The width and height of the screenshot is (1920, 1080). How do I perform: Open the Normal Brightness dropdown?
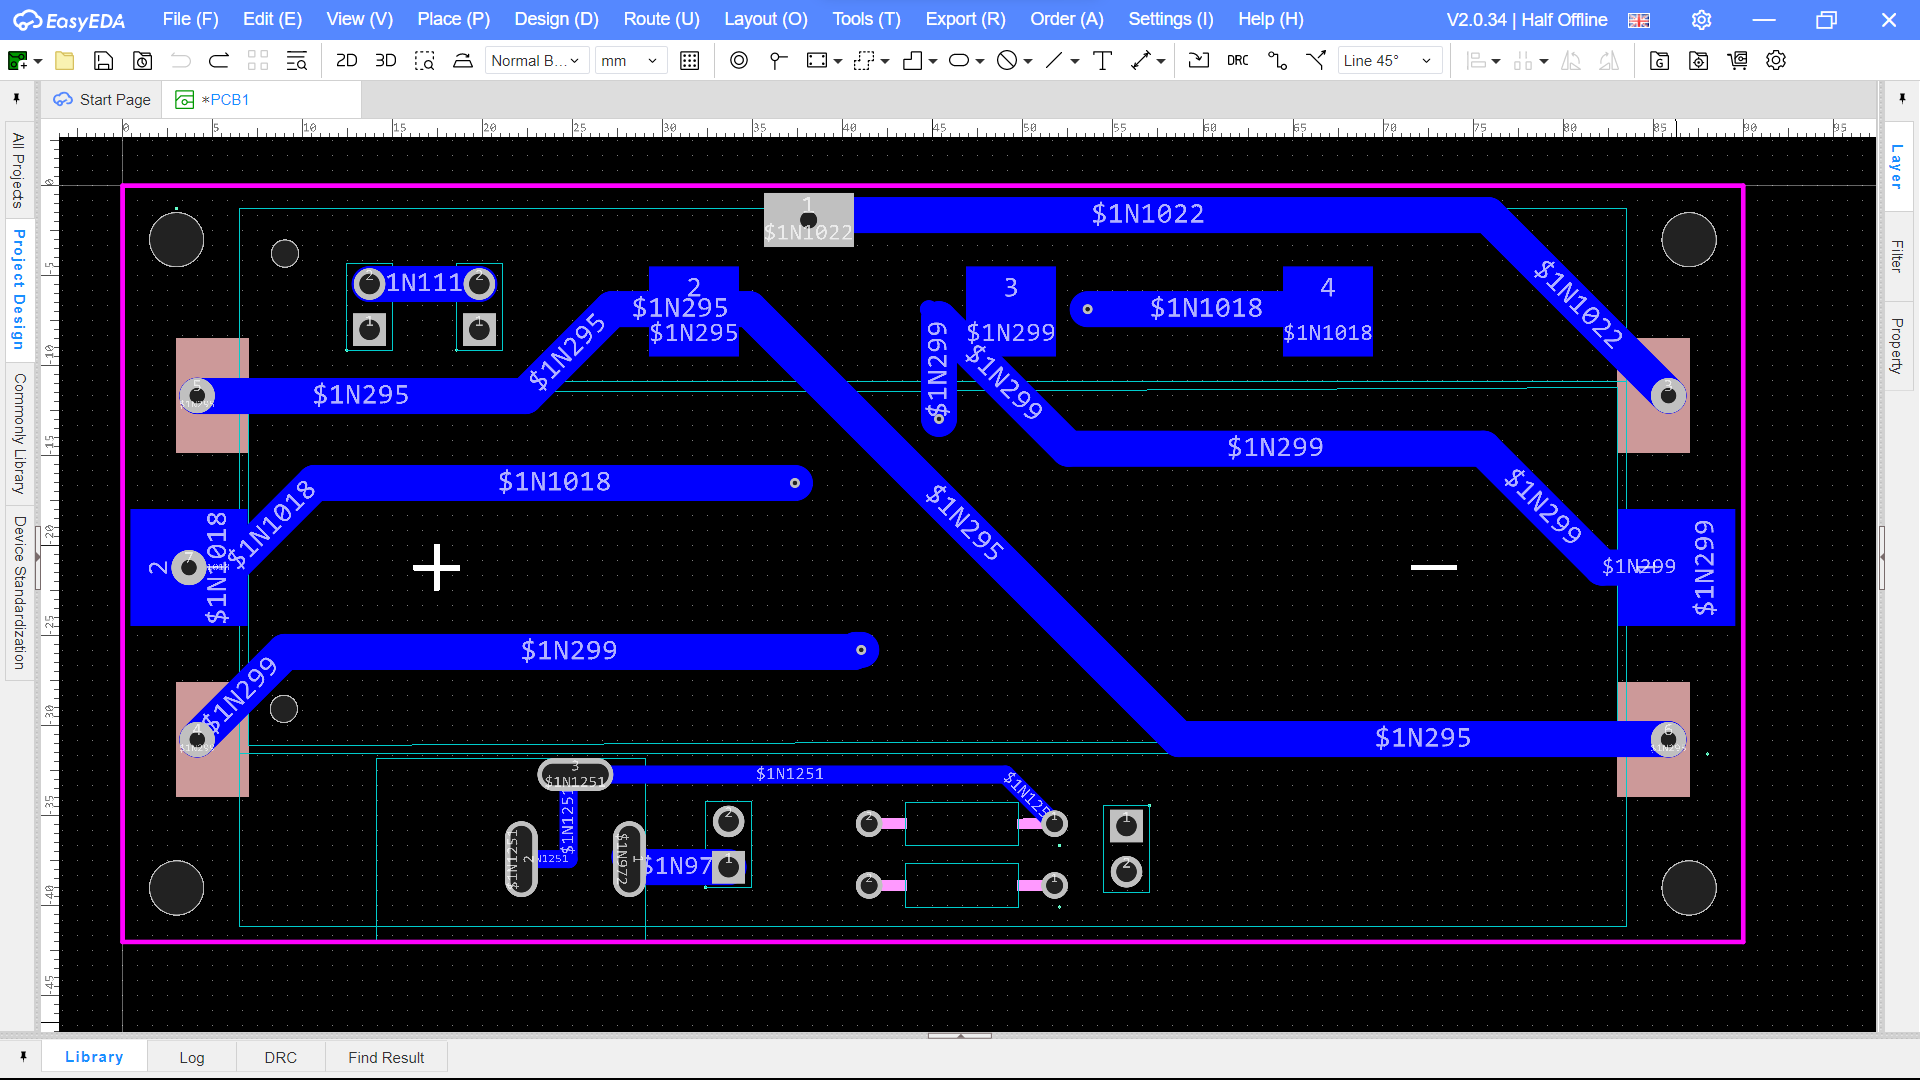tap(536, 61)
